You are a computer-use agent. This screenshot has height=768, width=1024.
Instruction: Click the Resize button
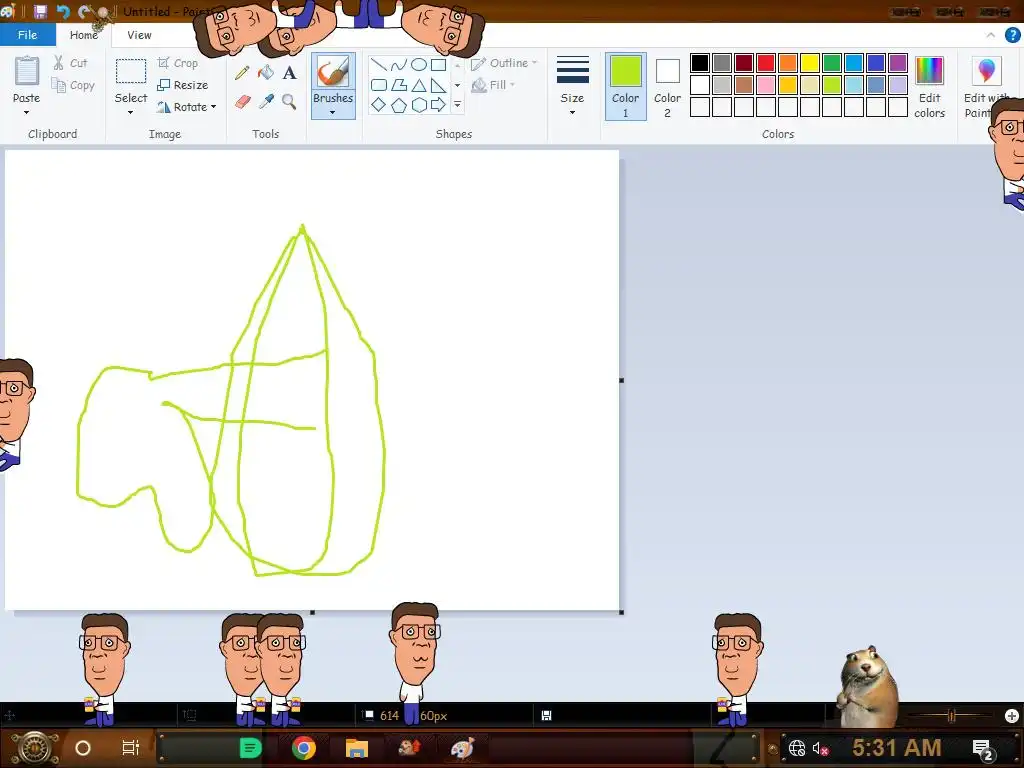pos(183,86)
